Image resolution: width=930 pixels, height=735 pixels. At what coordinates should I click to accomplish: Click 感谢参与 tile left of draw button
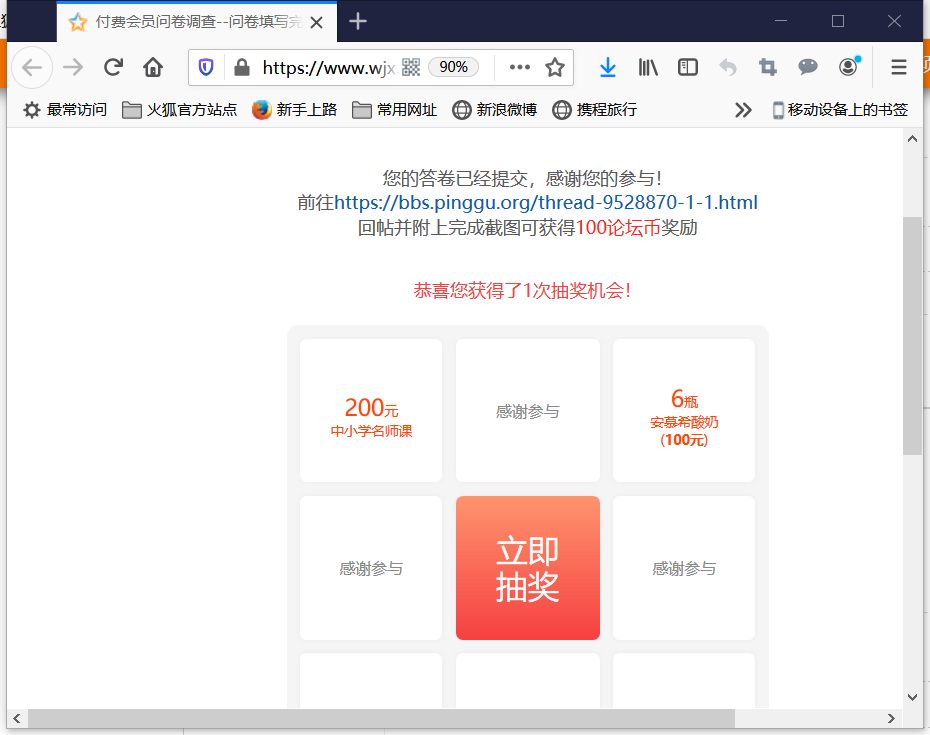tap(371, 568)
